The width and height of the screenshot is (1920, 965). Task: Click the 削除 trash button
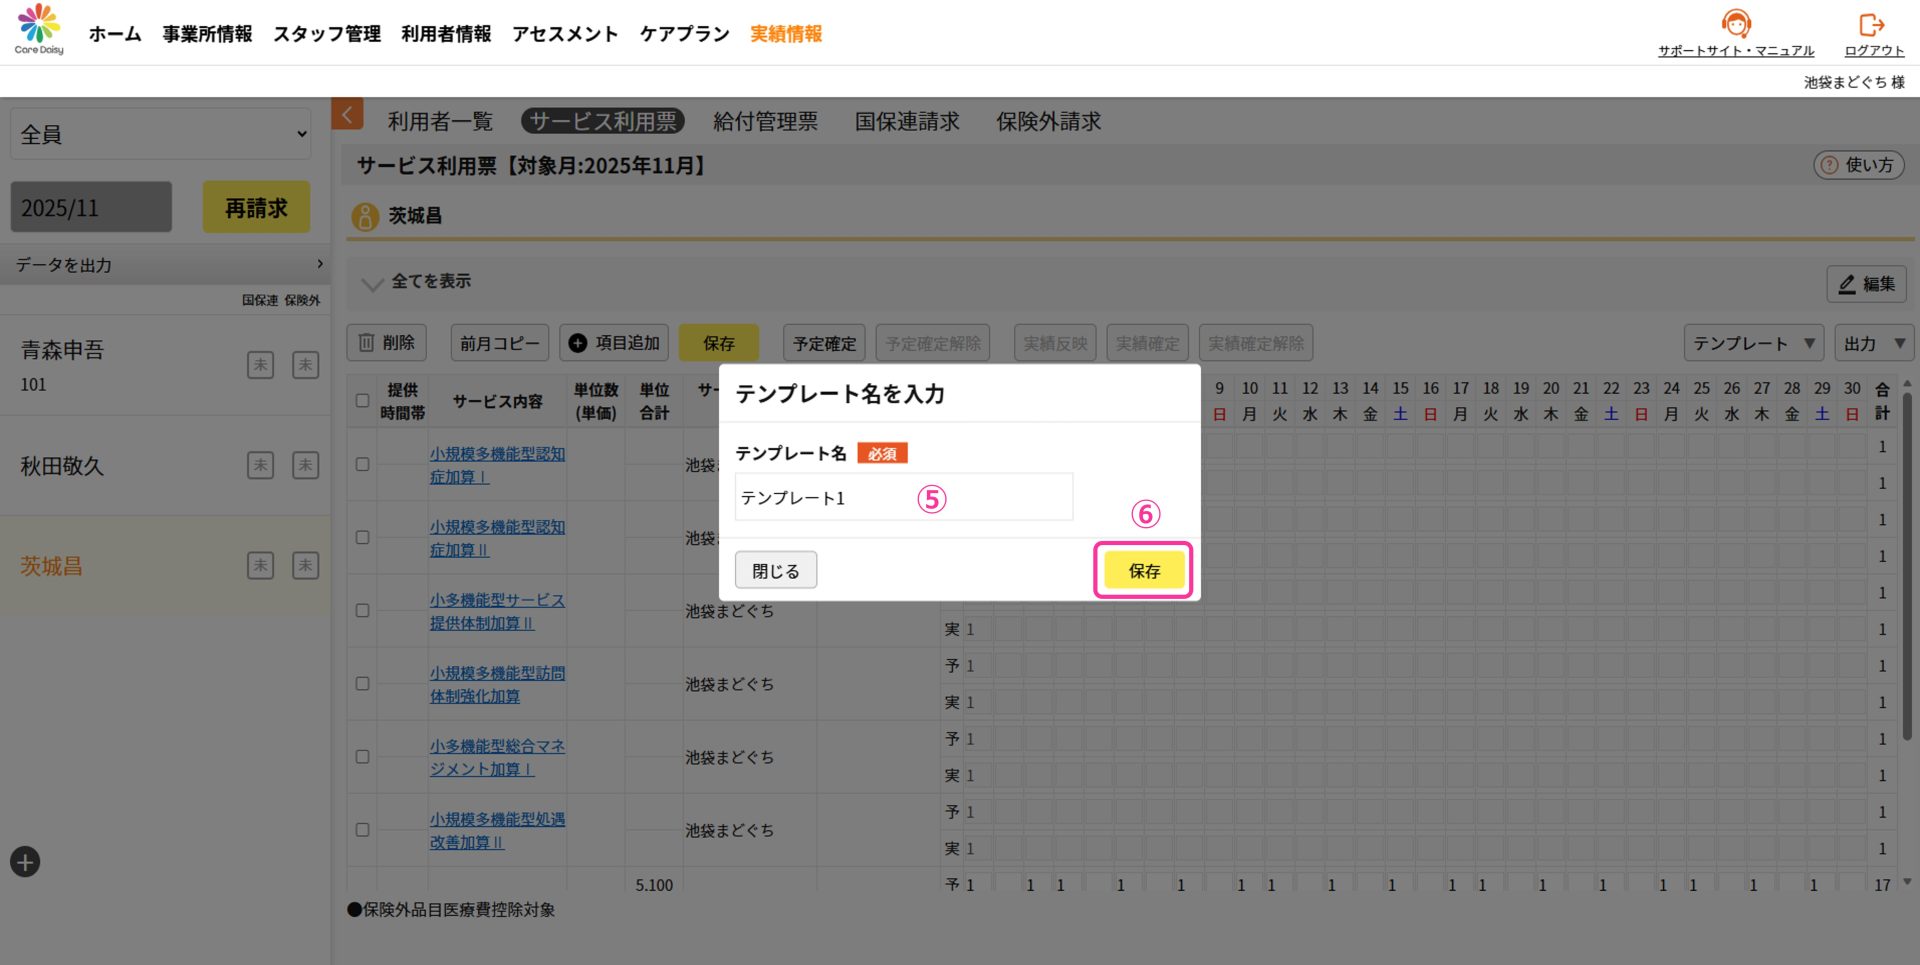[387, 343]
